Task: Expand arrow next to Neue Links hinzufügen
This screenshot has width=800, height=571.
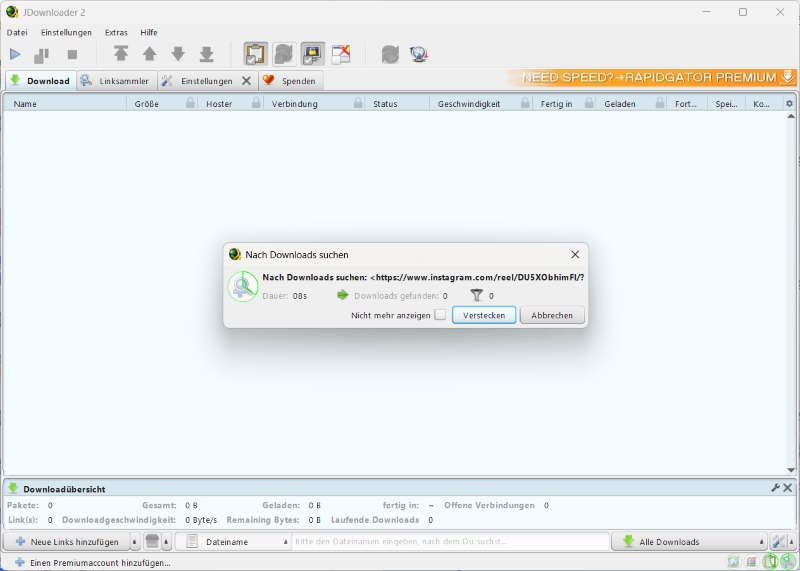Action: click(x=135, y=541)
